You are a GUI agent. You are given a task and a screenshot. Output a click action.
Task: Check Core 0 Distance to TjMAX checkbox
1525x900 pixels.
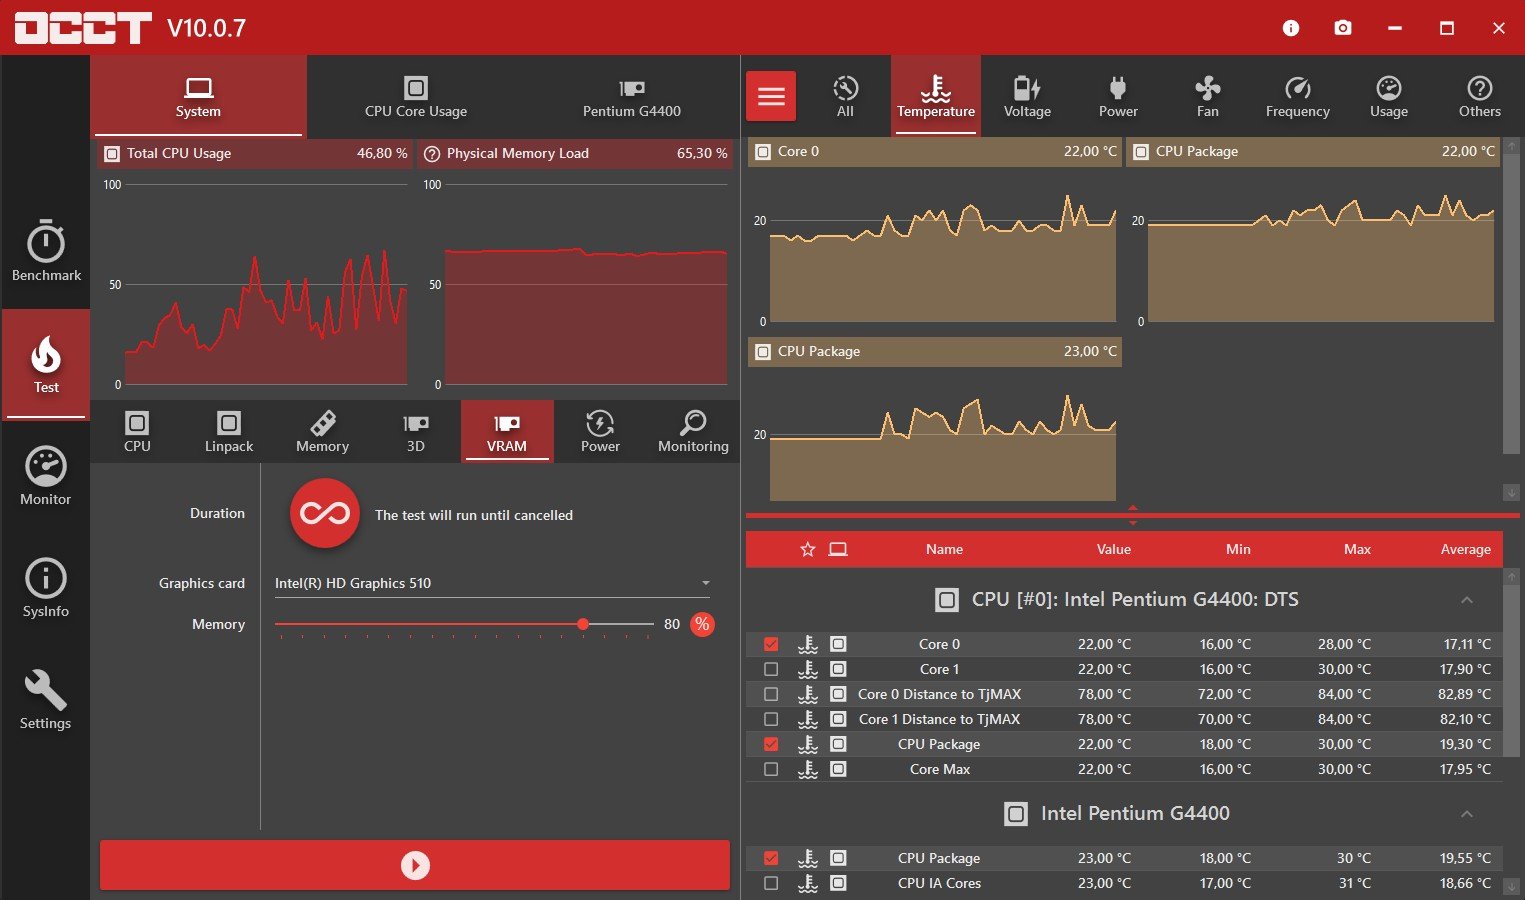[x=770, y=694]
